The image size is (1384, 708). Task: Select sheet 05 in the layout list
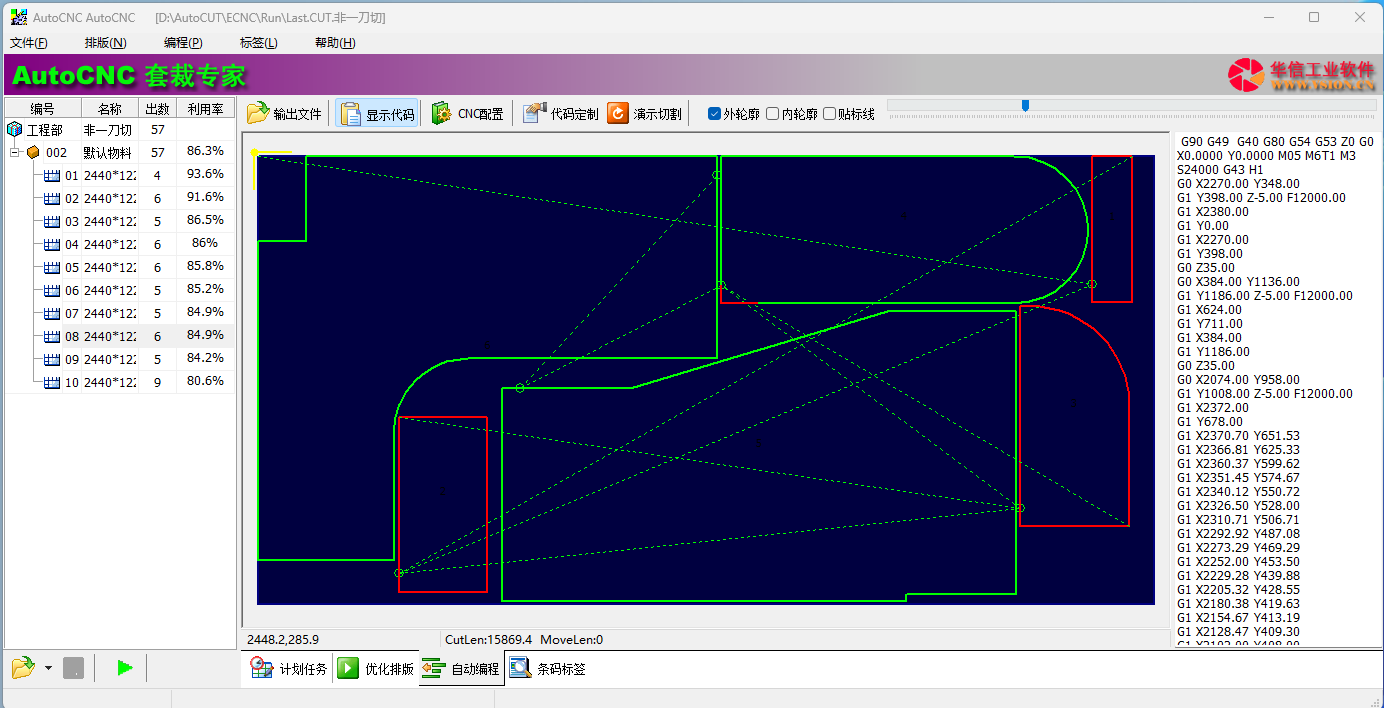click(x=71, y=267)
